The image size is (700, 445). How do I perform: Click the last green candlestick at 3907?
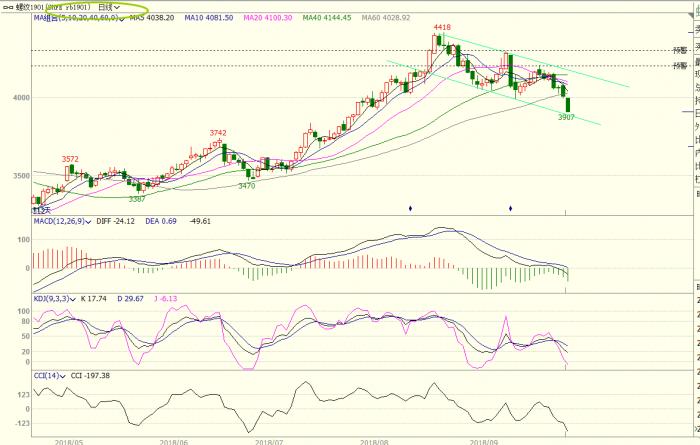click(x=567, y=104)
